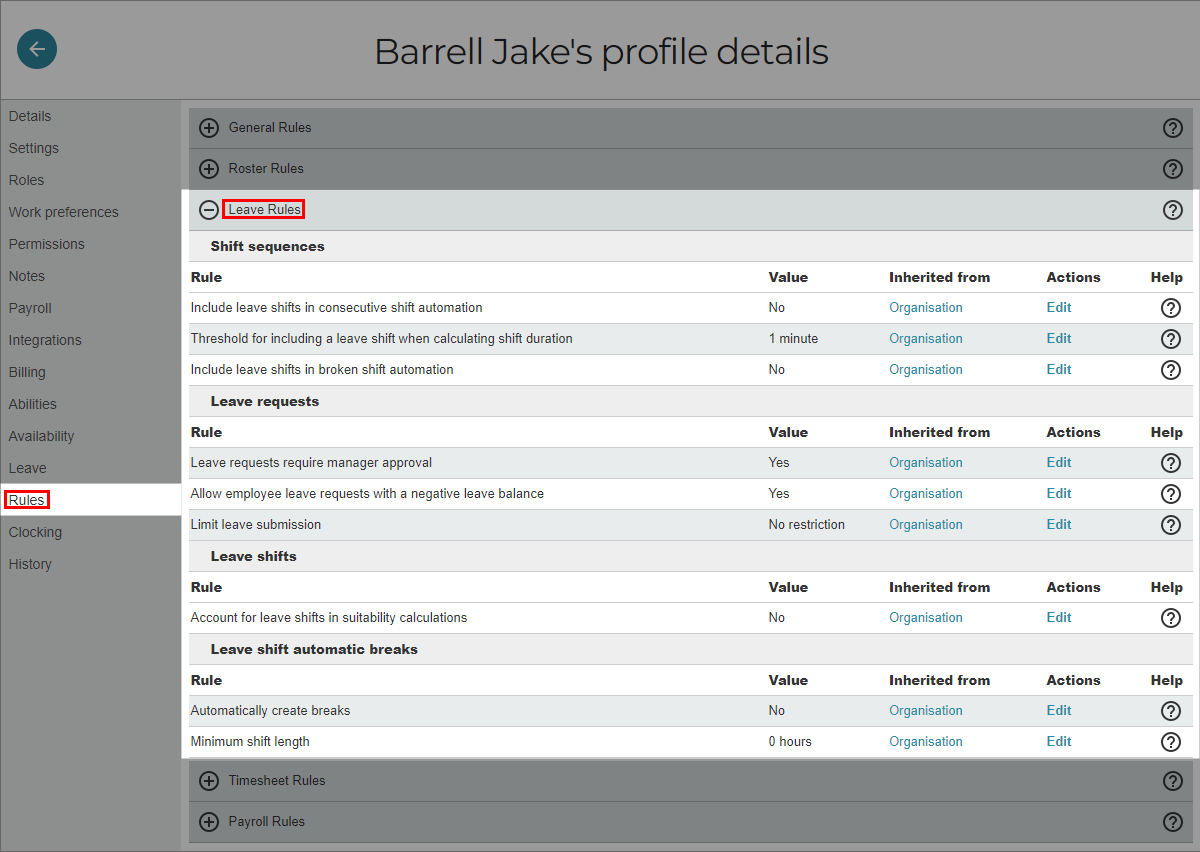Open Organisation link for shift duration threshold
Viewport: 1200px width, 852px height.
coord(926,339)
